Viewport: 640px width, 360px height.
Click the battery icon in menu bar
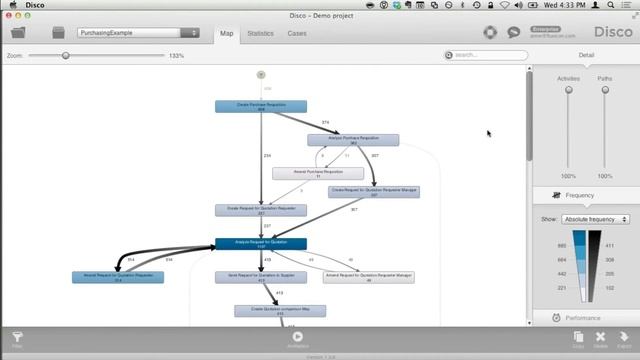(x=533, y=5)
